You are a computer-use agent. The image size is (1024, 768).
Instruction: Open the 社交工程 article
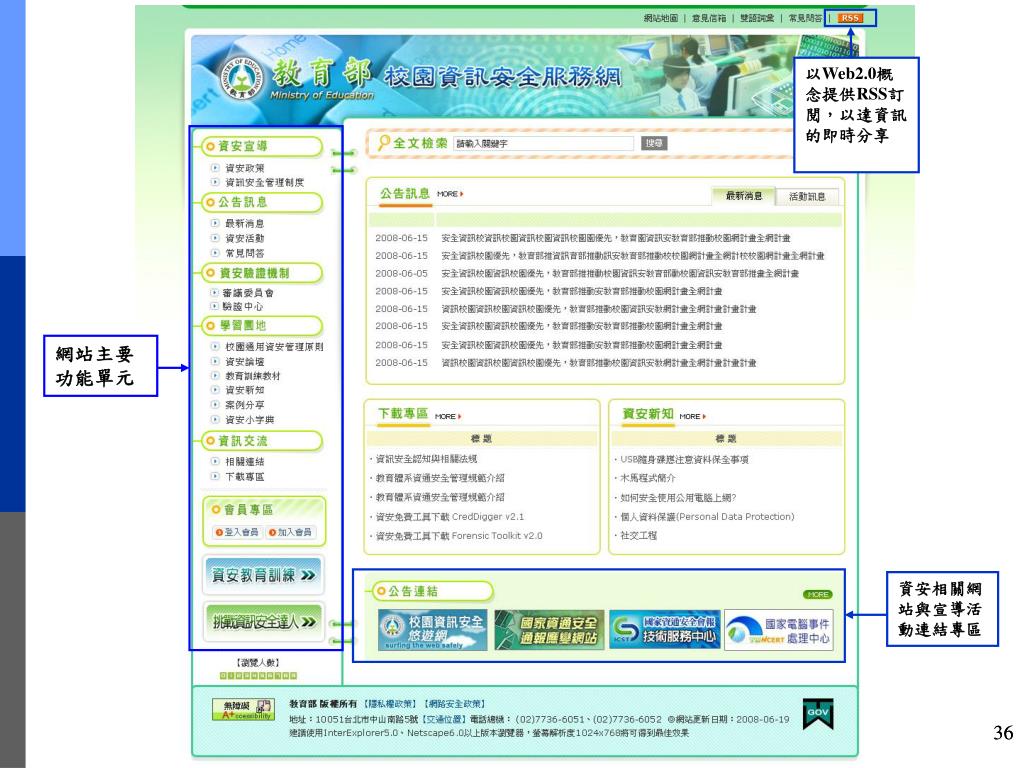coord(638,536)
